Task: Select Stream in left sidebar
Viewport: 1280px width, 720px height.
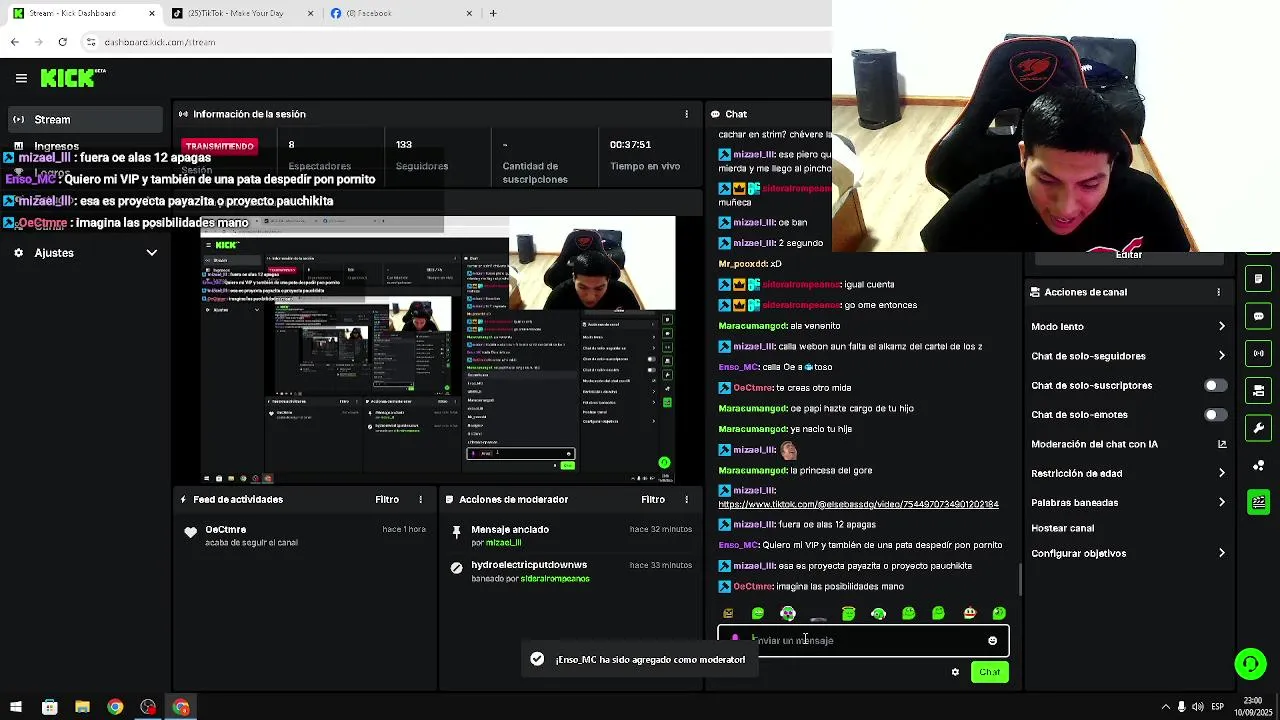Action: click(83, 119)
